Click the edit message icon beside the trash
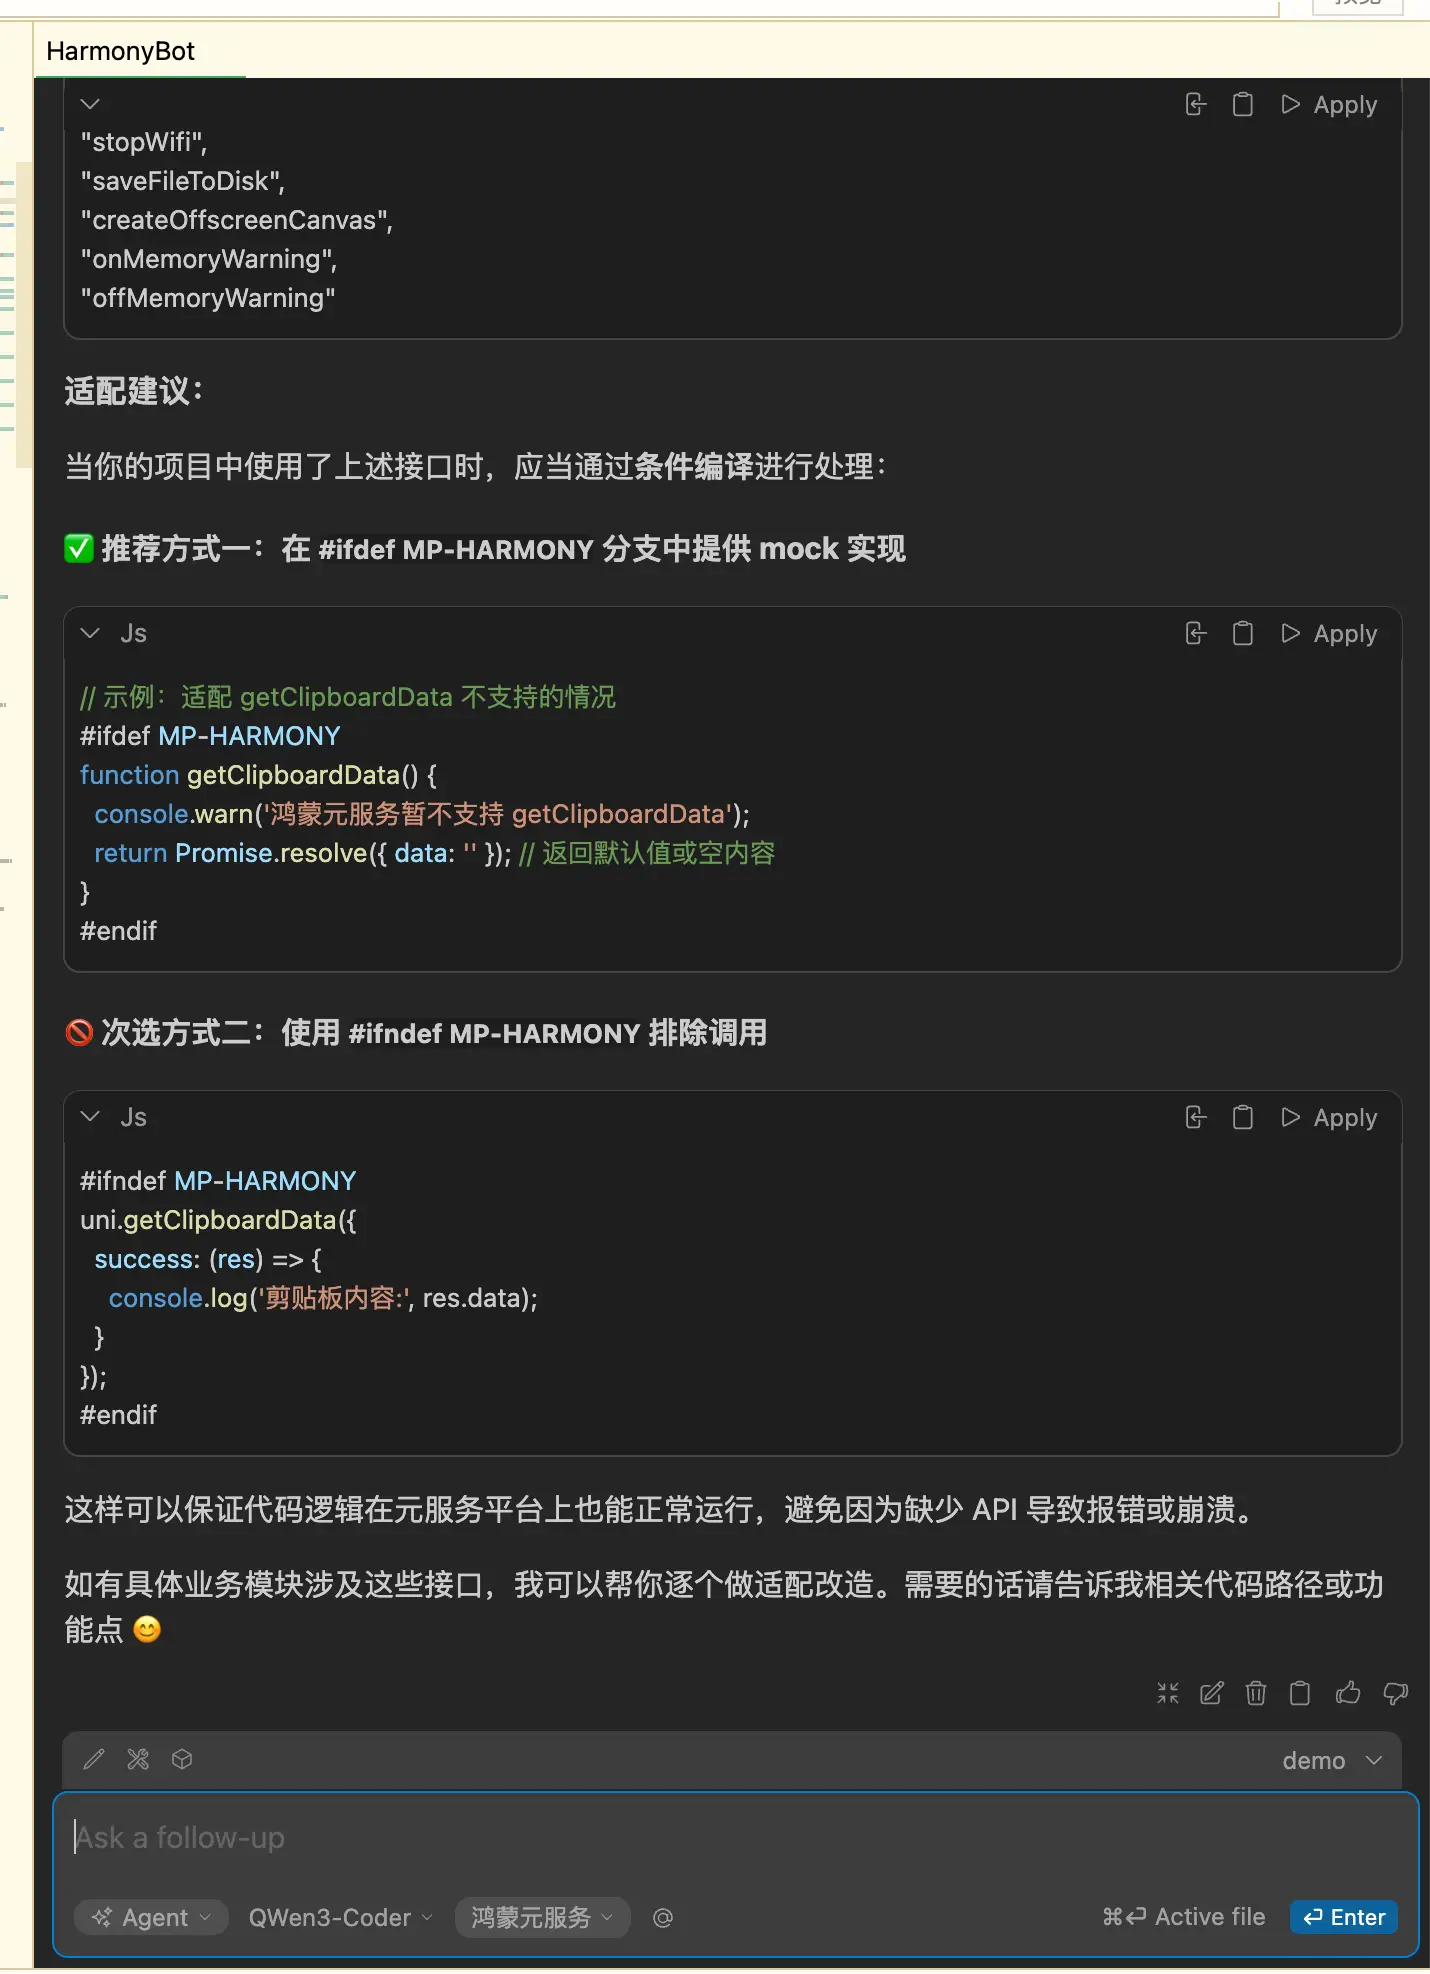The height and width of the screenshot is (1974, 1430). click(x=1212, y=1693)
